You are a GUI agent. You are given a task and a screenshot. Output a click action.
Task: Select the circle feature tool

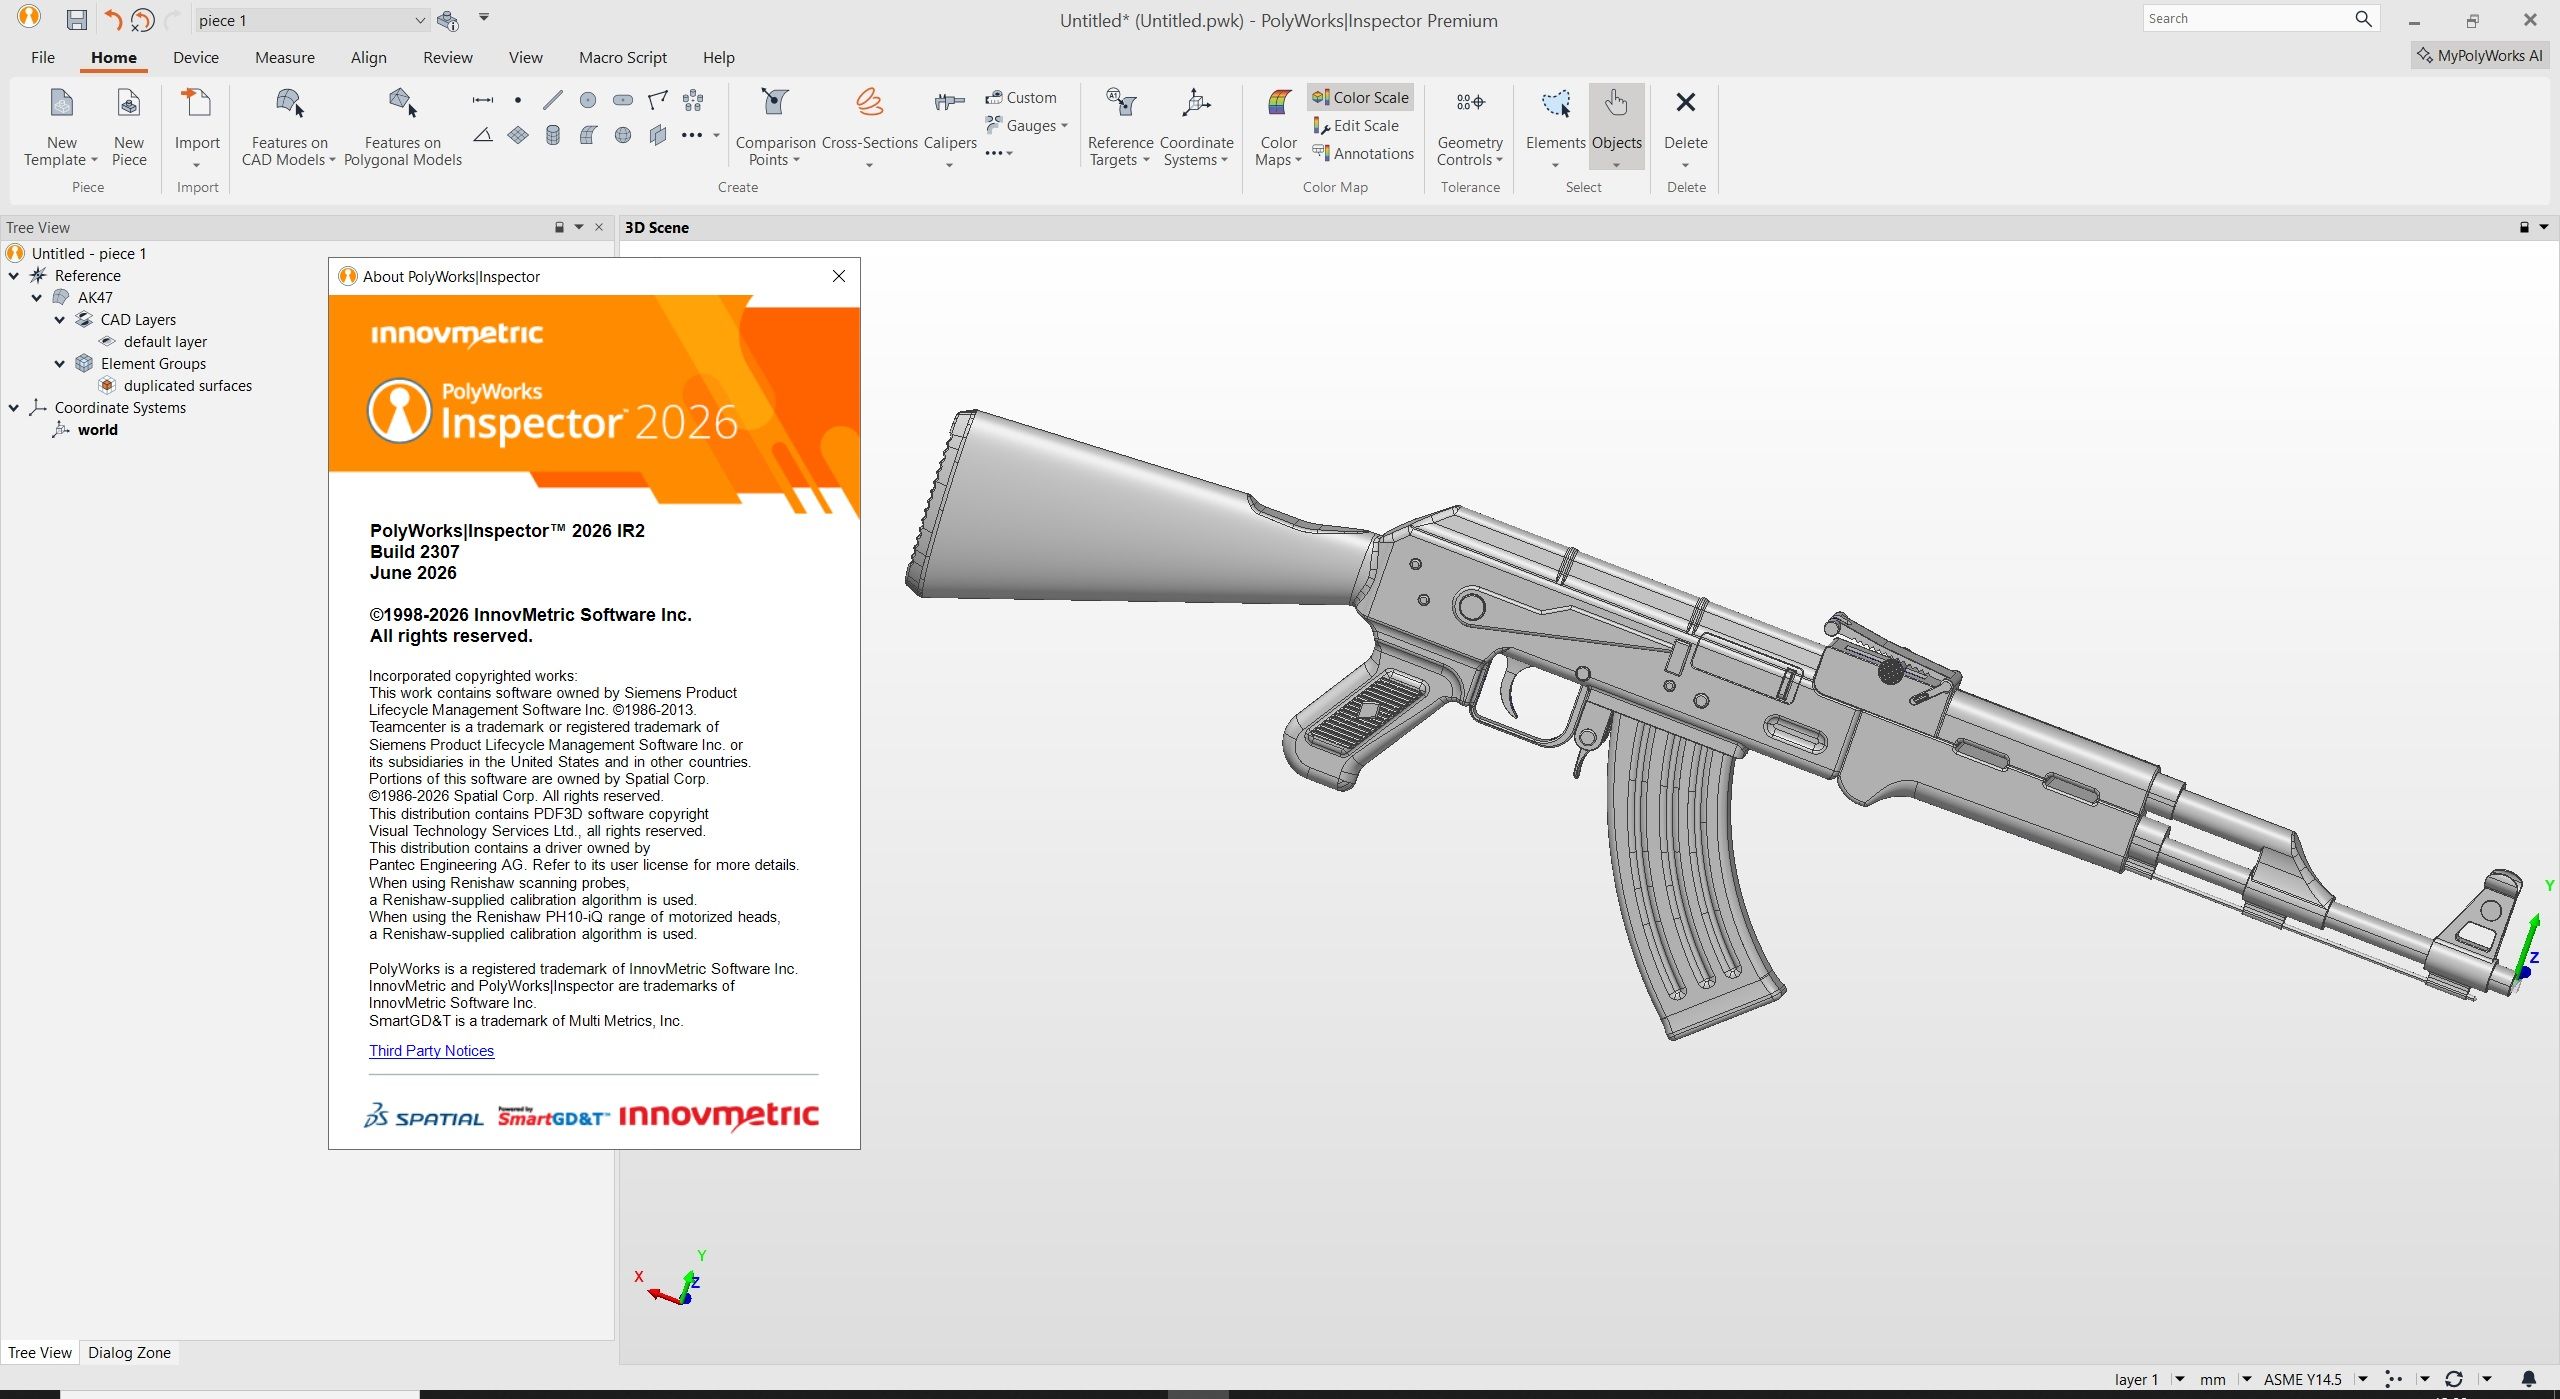point(588,100)
